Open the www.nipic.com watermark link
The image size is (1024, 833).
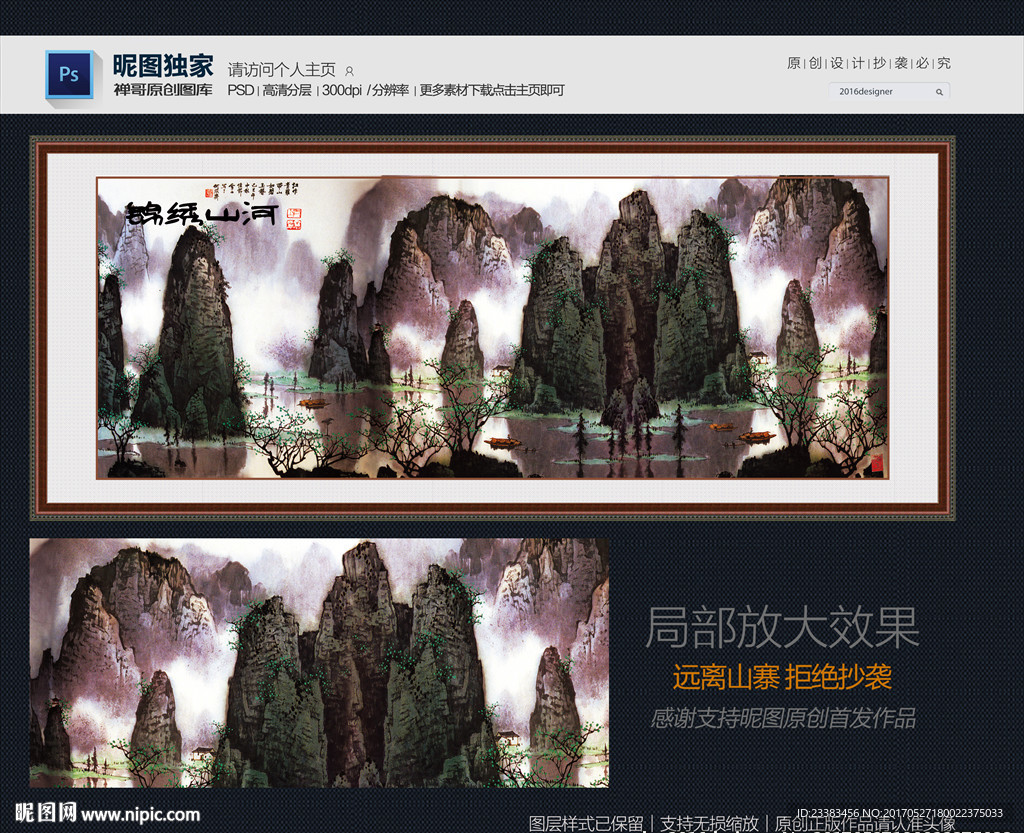pyautogui.click(x=140, y=815)
